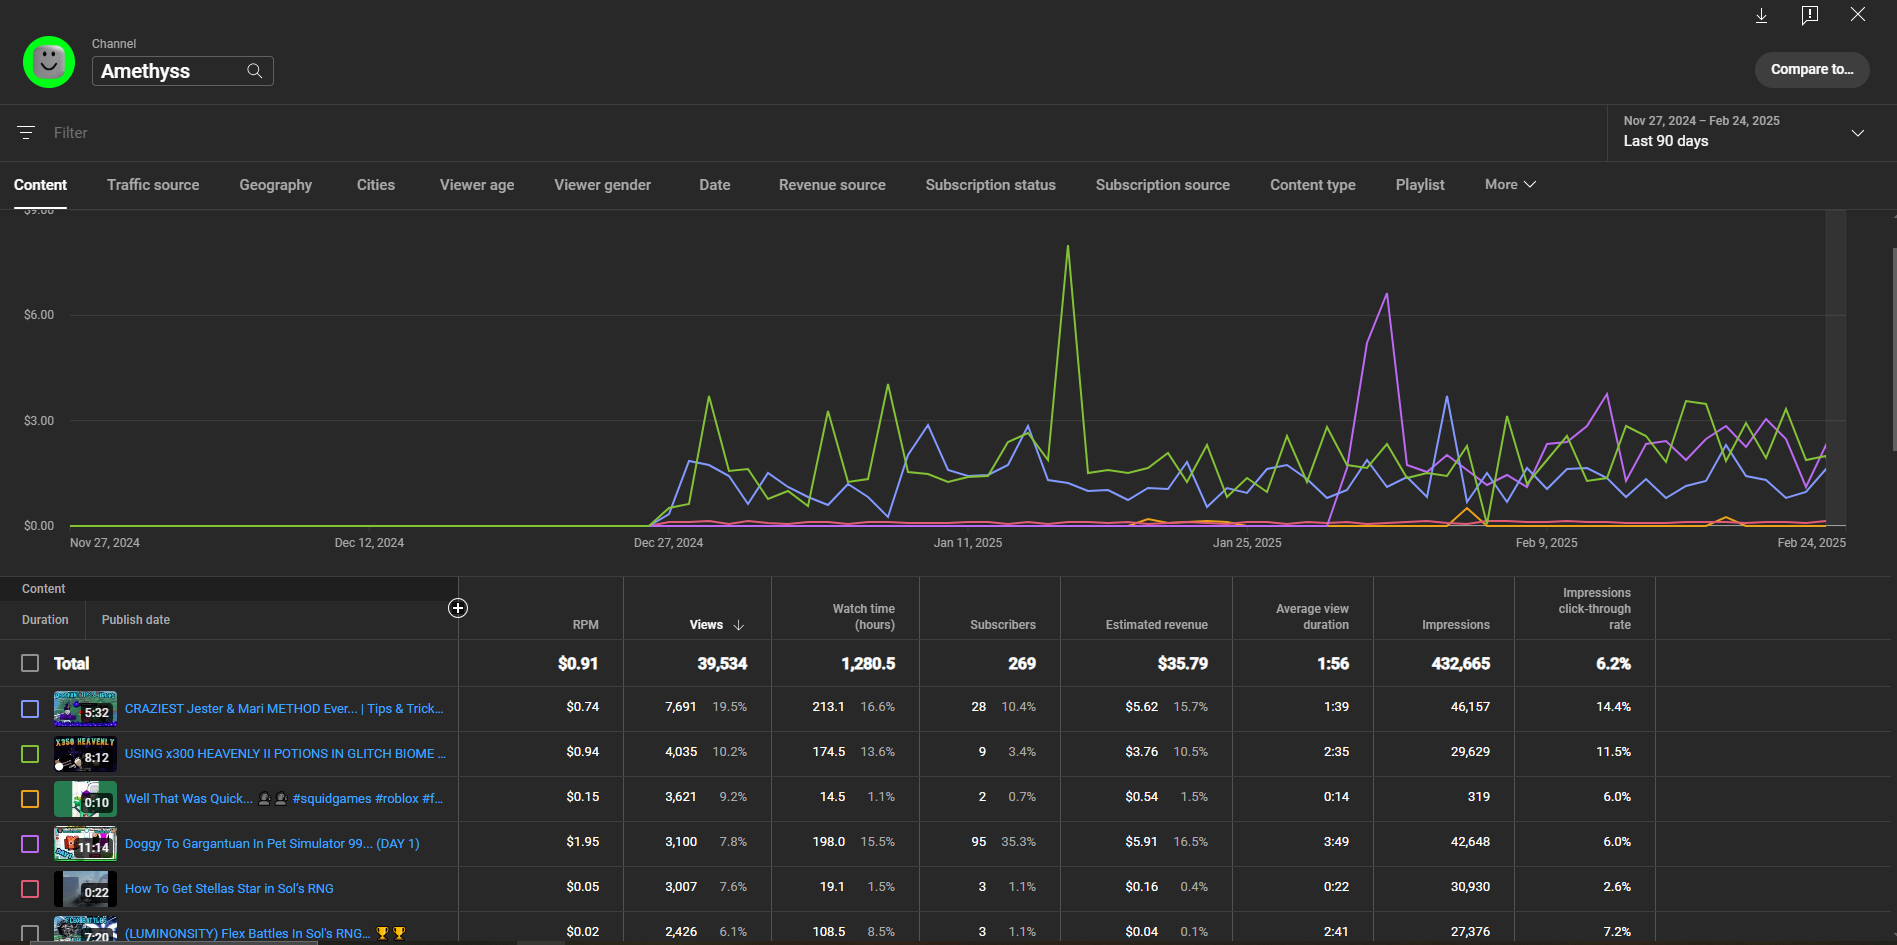Switch to the Date tab
Viewport: 1897px width, 945px height.
tap(715, 185)
